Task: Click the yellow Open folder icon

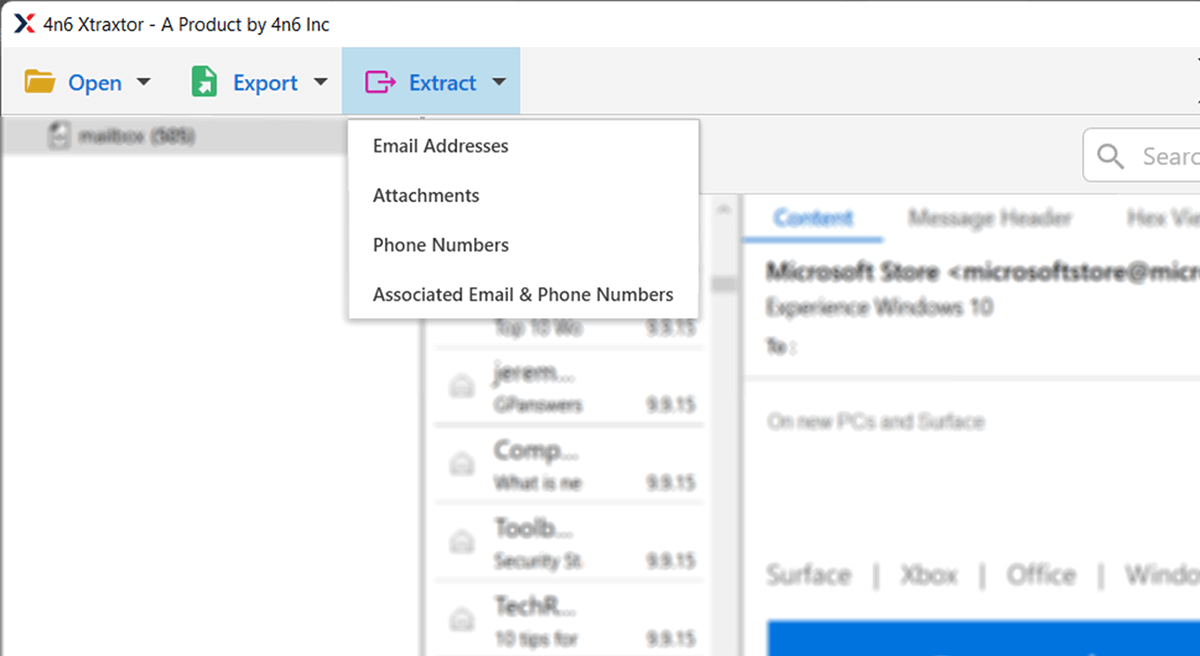Action: click(x=40, y=82)
